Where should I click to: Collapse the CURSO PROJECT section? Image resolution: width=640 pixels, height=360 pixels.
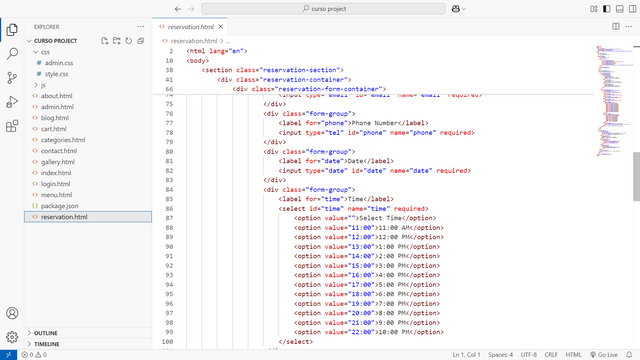[x=29, y=41]
